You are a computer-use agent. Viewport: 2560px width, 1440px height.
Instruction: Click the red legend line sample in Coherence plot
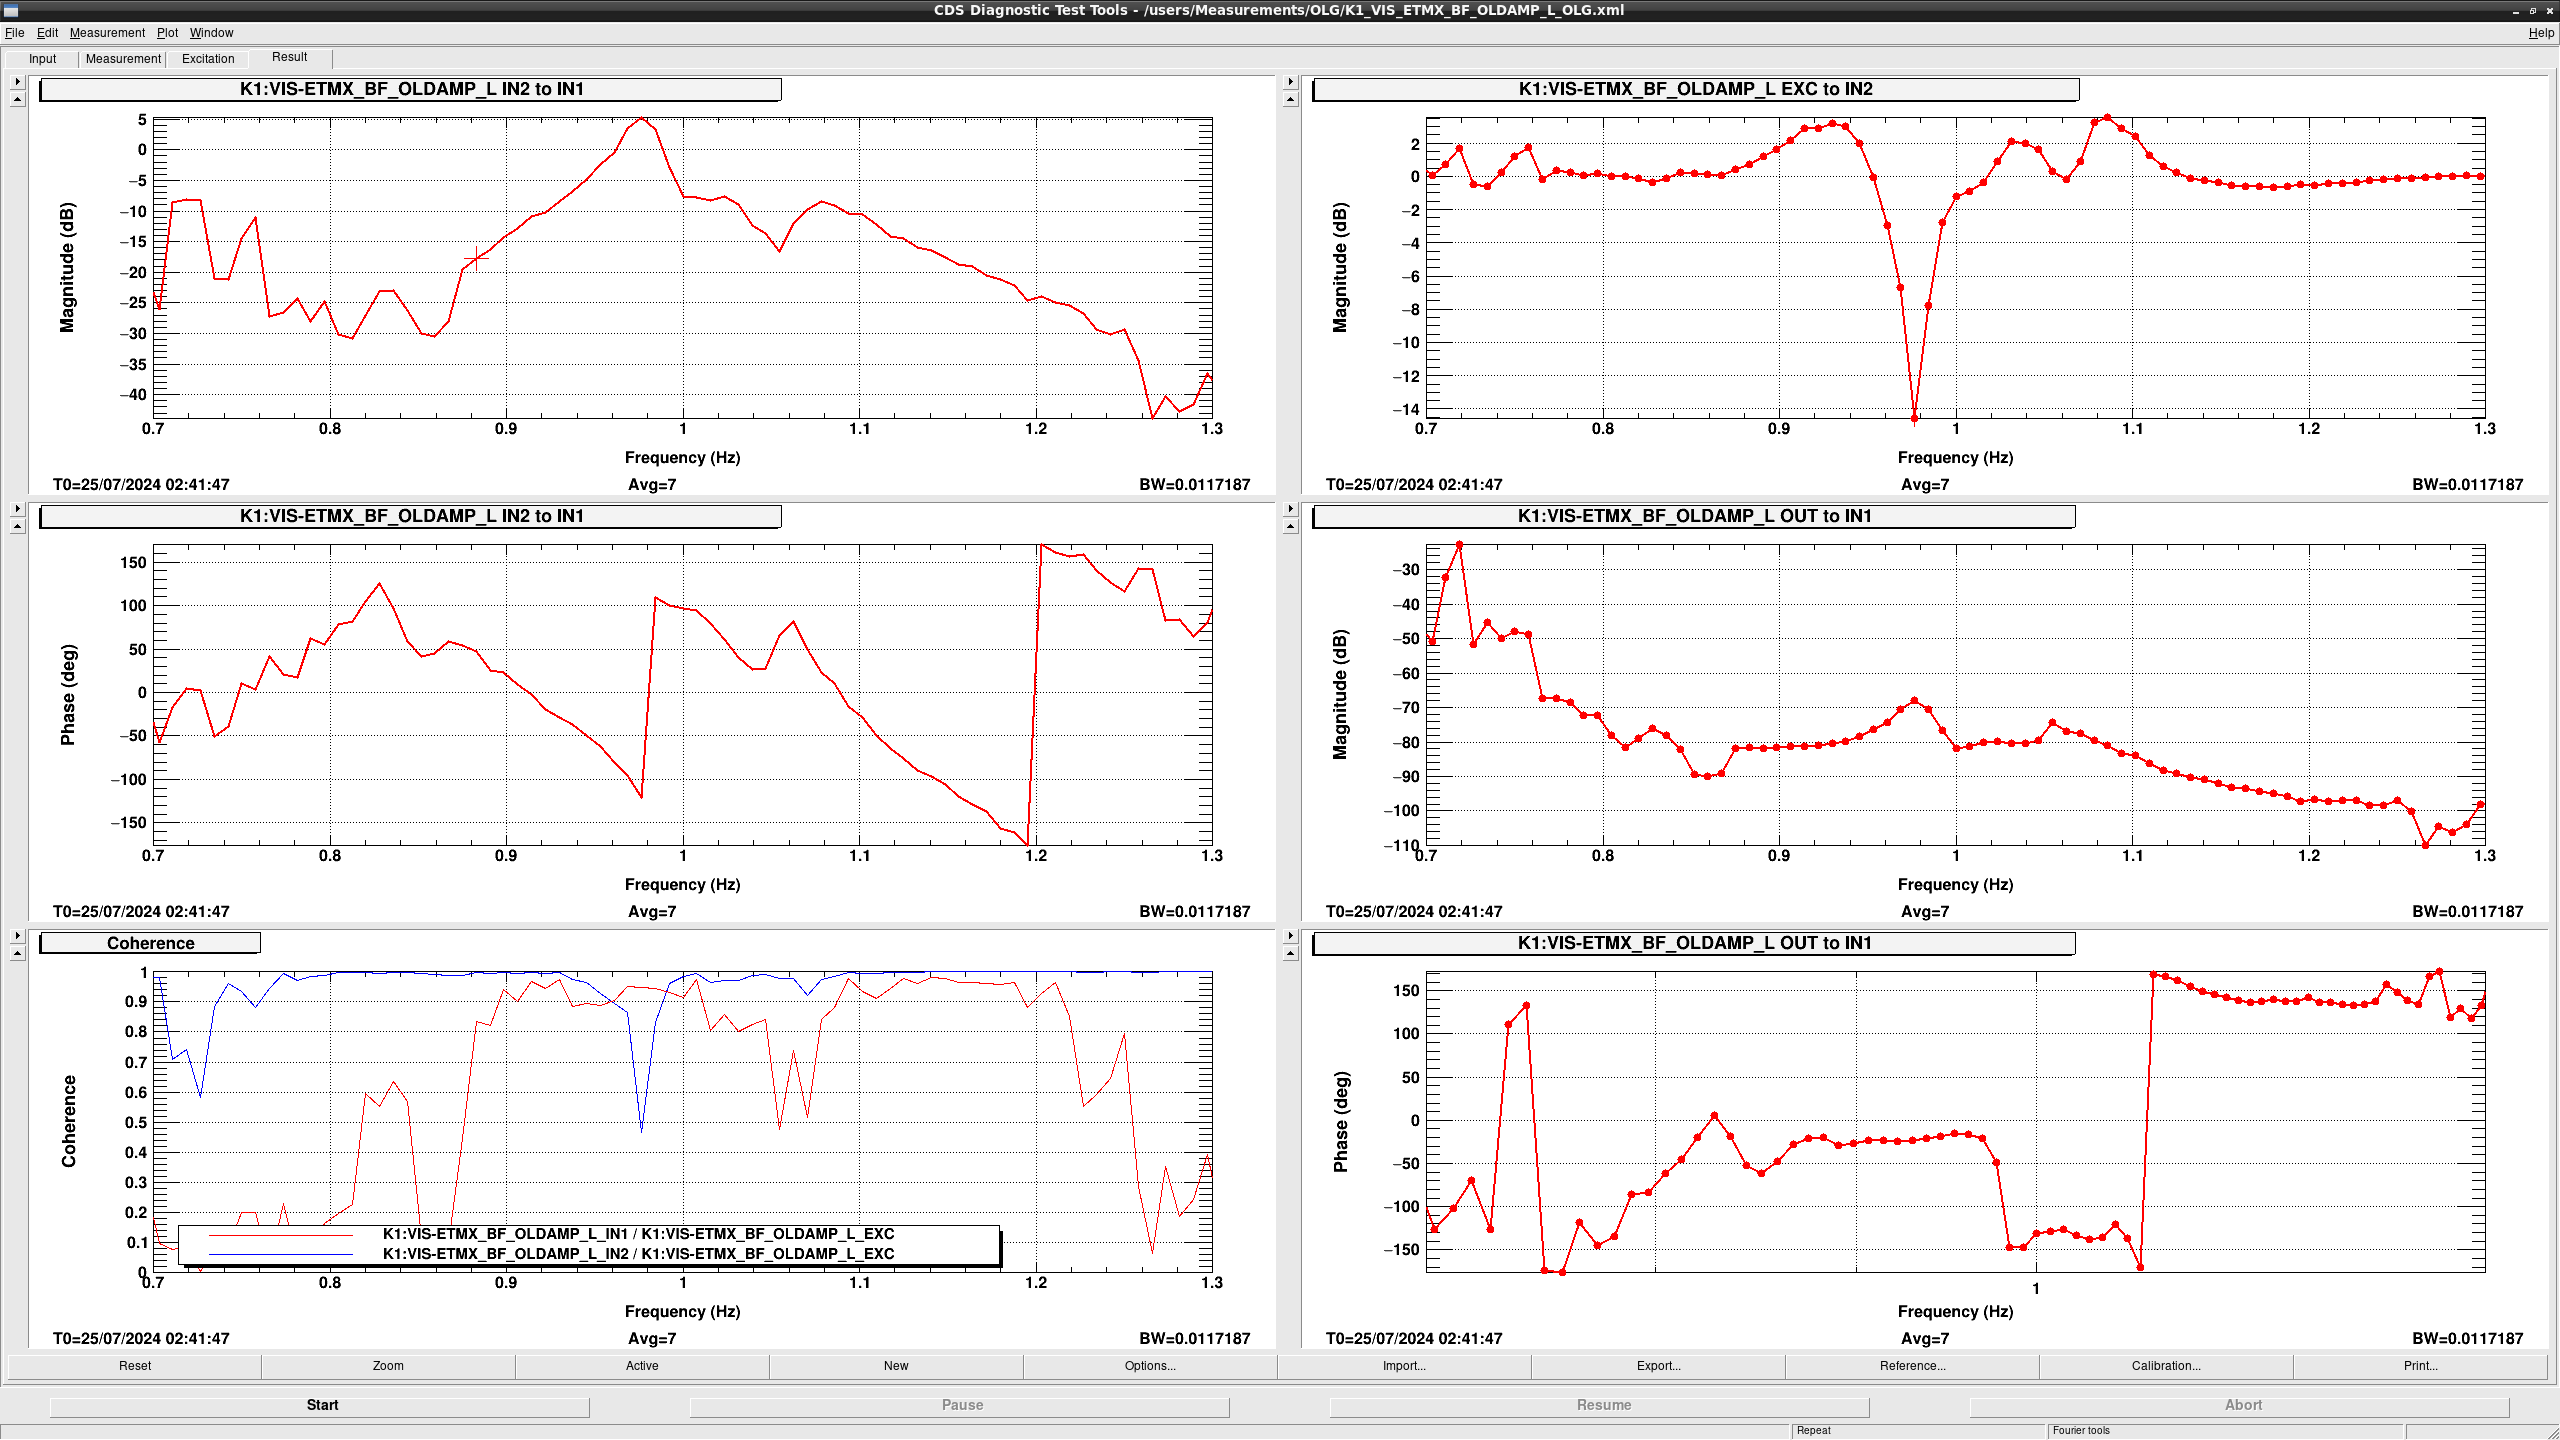click(281, 1235)
